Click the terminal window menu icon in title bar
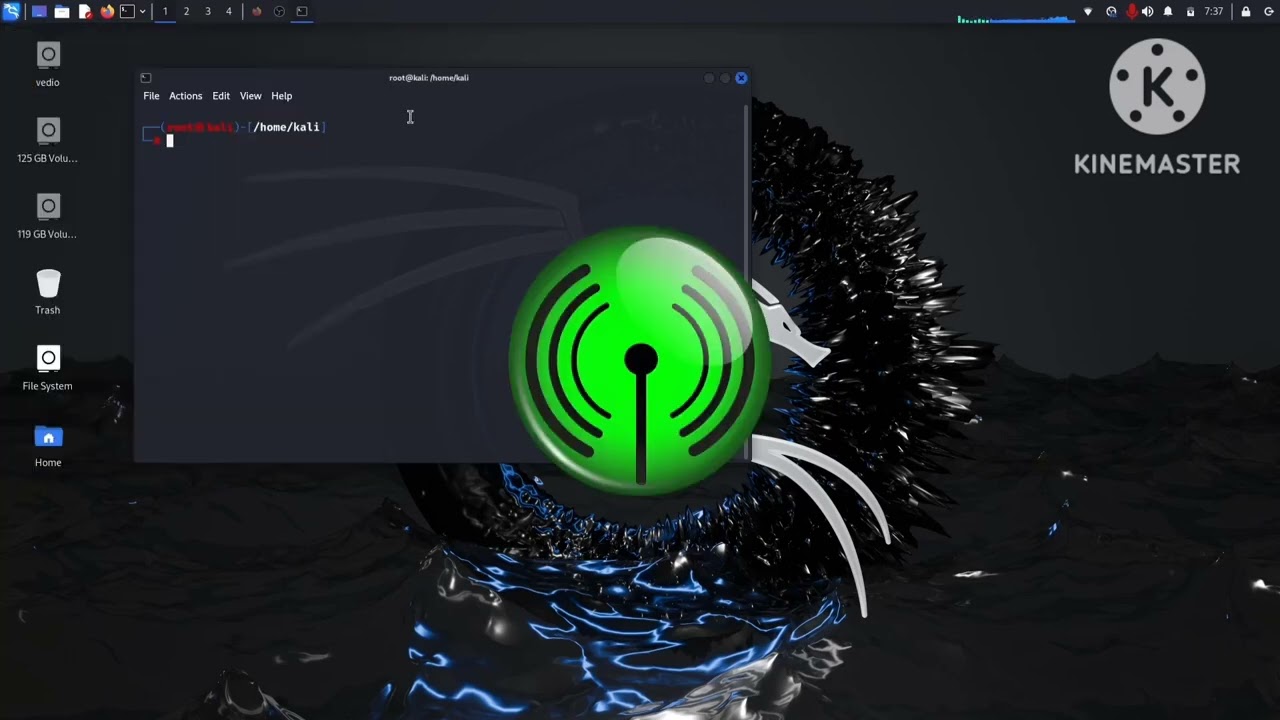This screenshot has height=720, width=1280. [146, 78]
